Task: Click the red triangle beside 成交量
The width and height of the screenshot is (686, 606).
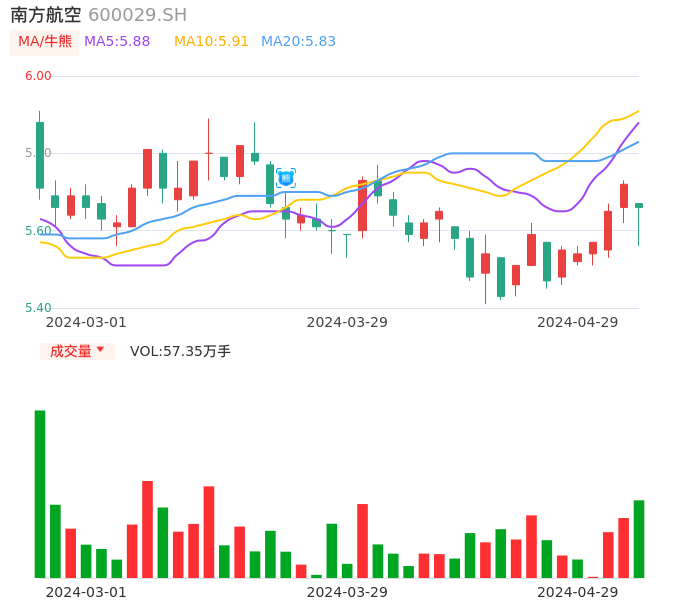Action: point(100,350)
